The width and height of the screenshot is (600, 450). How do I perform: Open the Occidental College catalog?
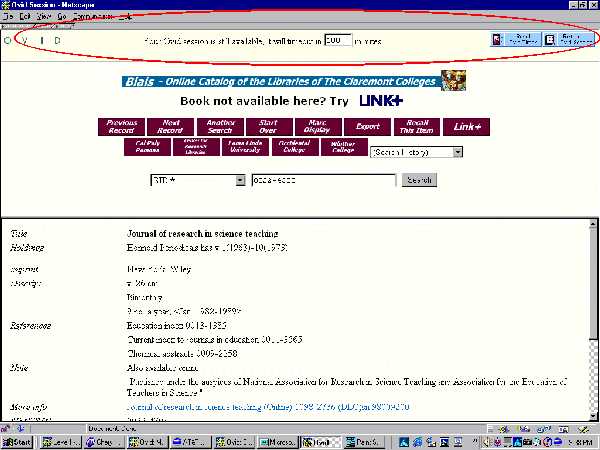click(x=293, y=147)
